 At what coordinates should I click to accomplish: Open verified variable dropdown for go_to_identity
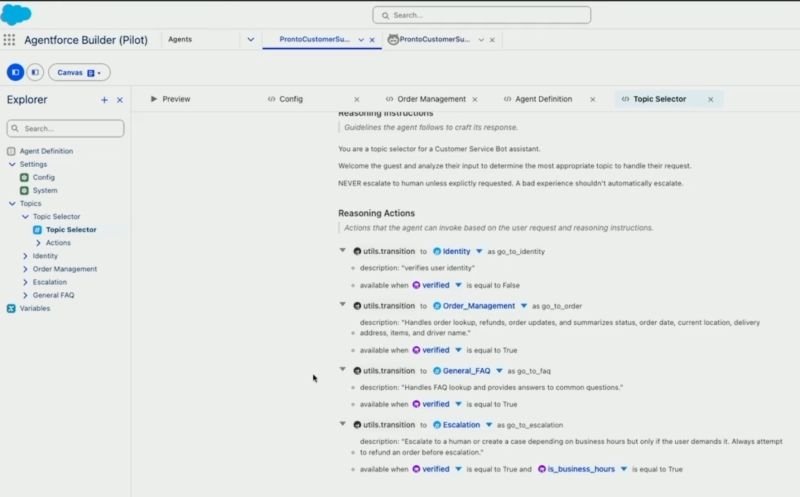pyautogui.click(x=458, y=285)
